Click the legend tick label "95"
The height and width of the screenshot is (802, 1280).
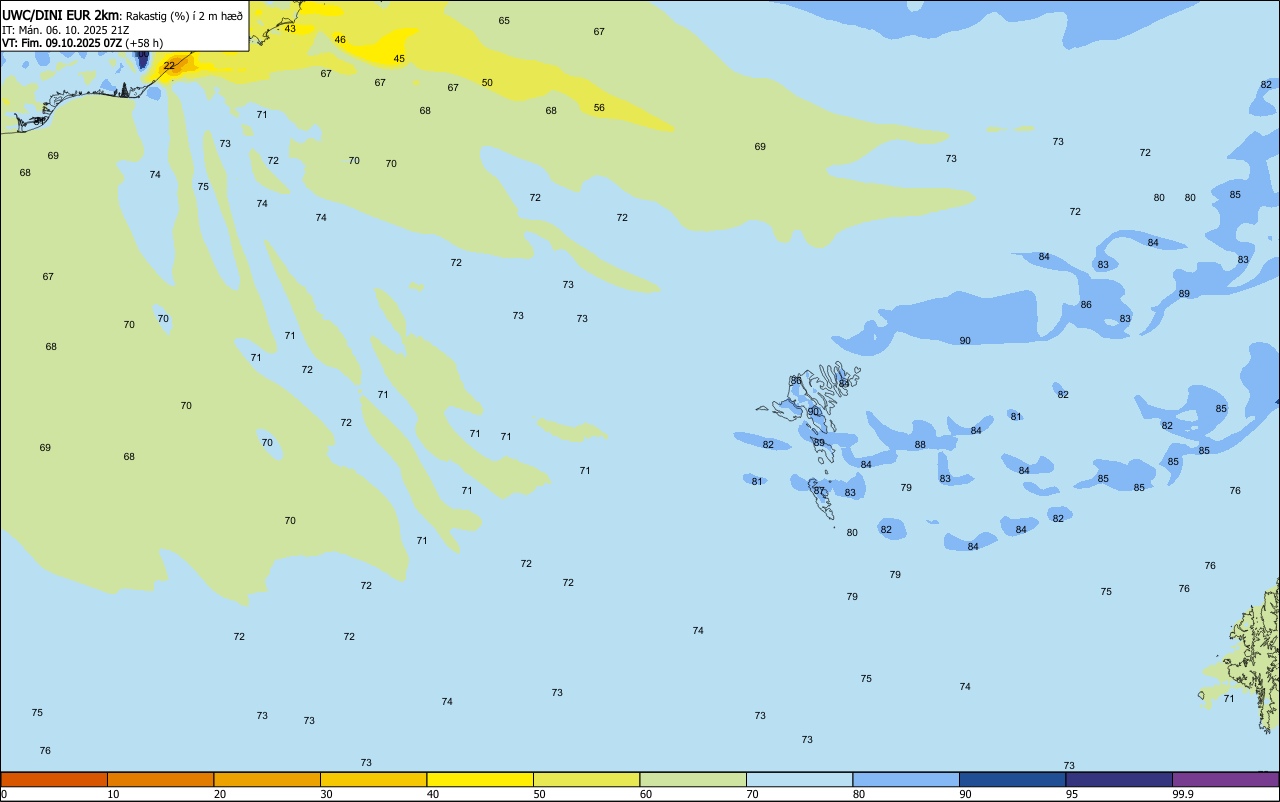1072,794
